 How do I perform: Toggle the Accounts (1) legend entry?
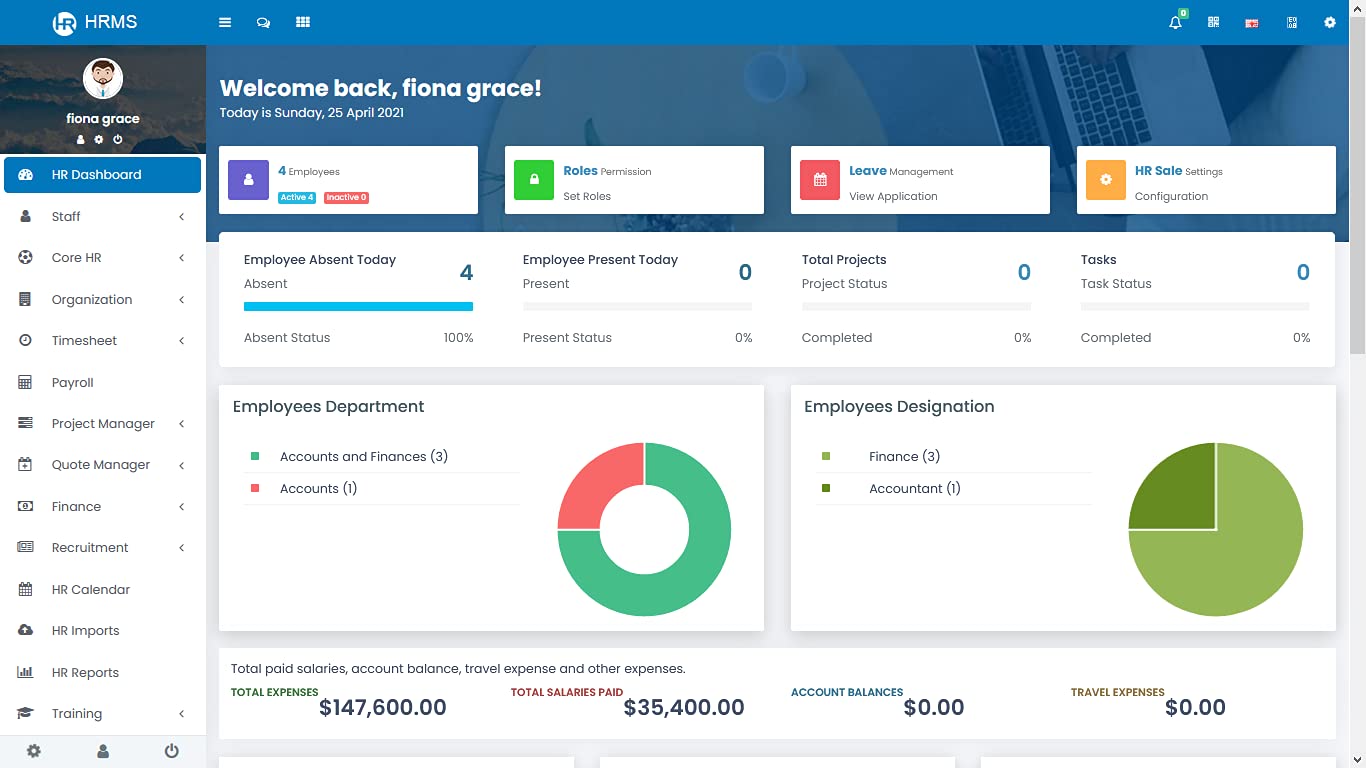pos(318,488)
